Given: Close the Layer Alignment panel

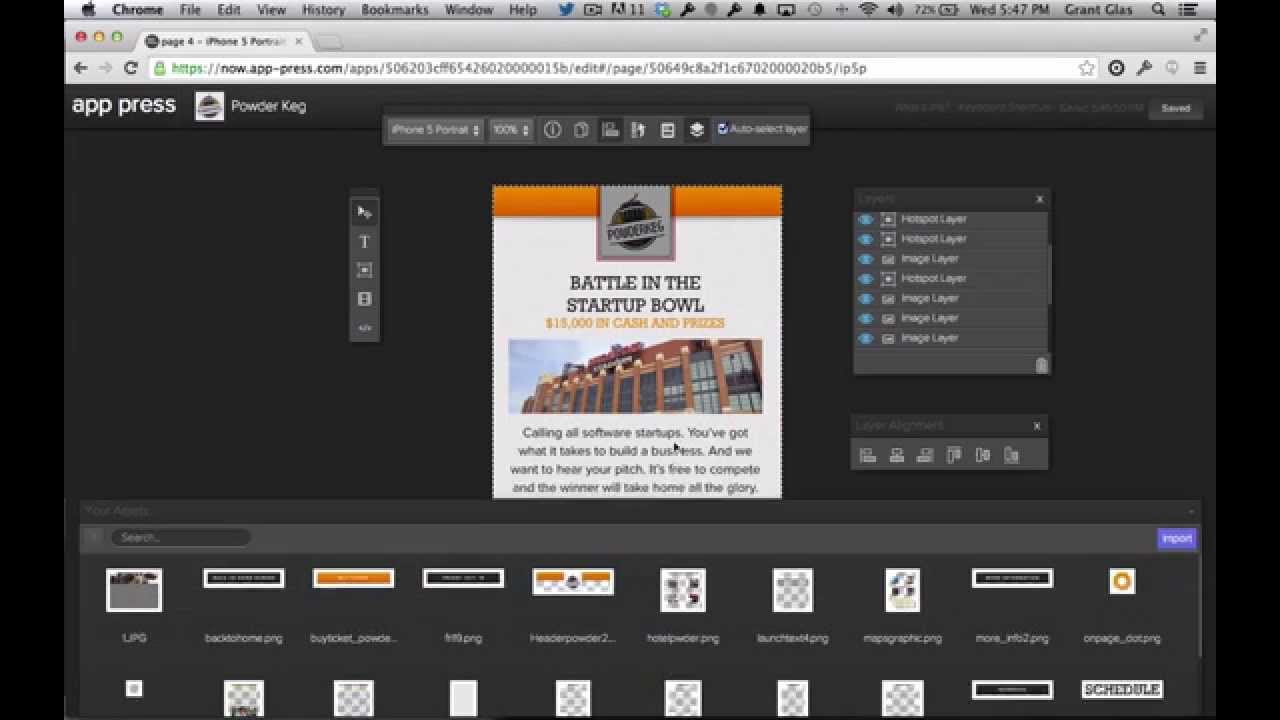Looking at the screenshot, I should (x=1037, y=426).
